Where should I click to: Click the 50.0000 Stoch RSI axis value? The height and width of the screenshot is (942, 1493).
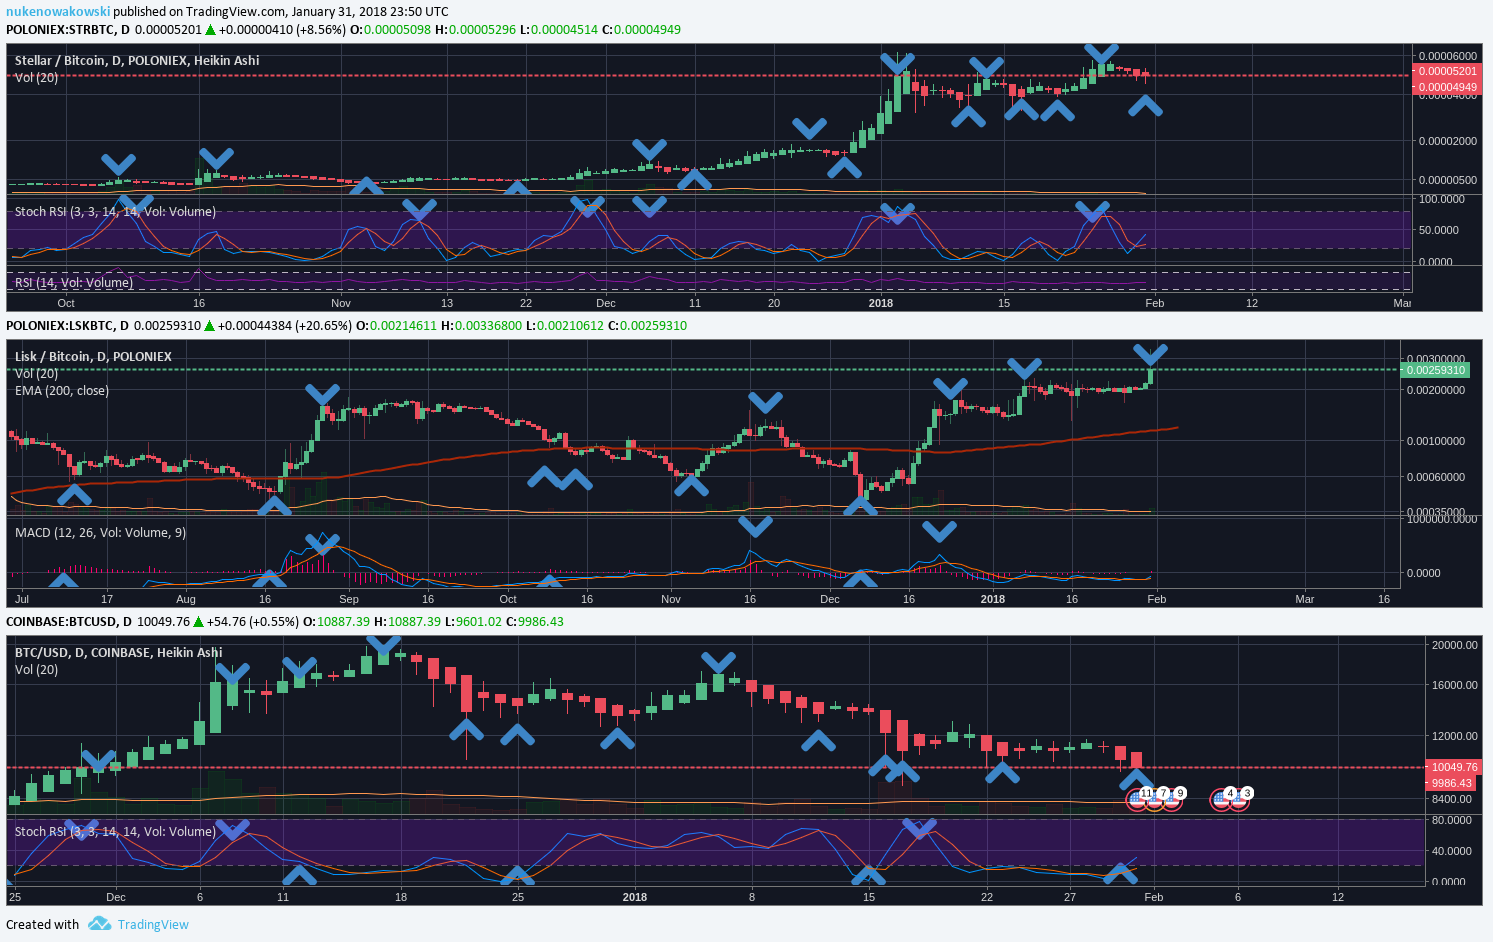tap(1438, 230)
